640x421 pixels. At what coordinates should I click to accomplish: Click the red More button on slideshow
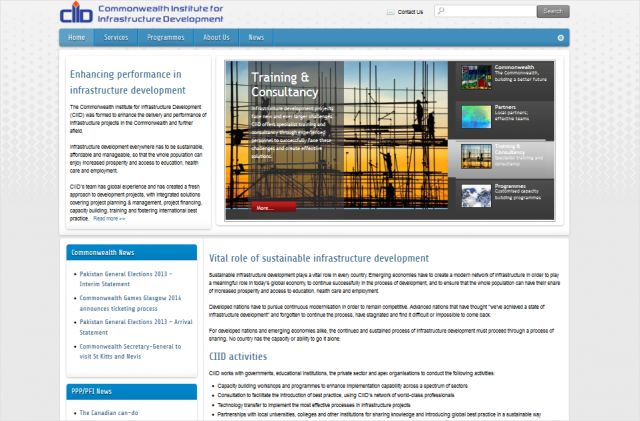pos(273,207)
